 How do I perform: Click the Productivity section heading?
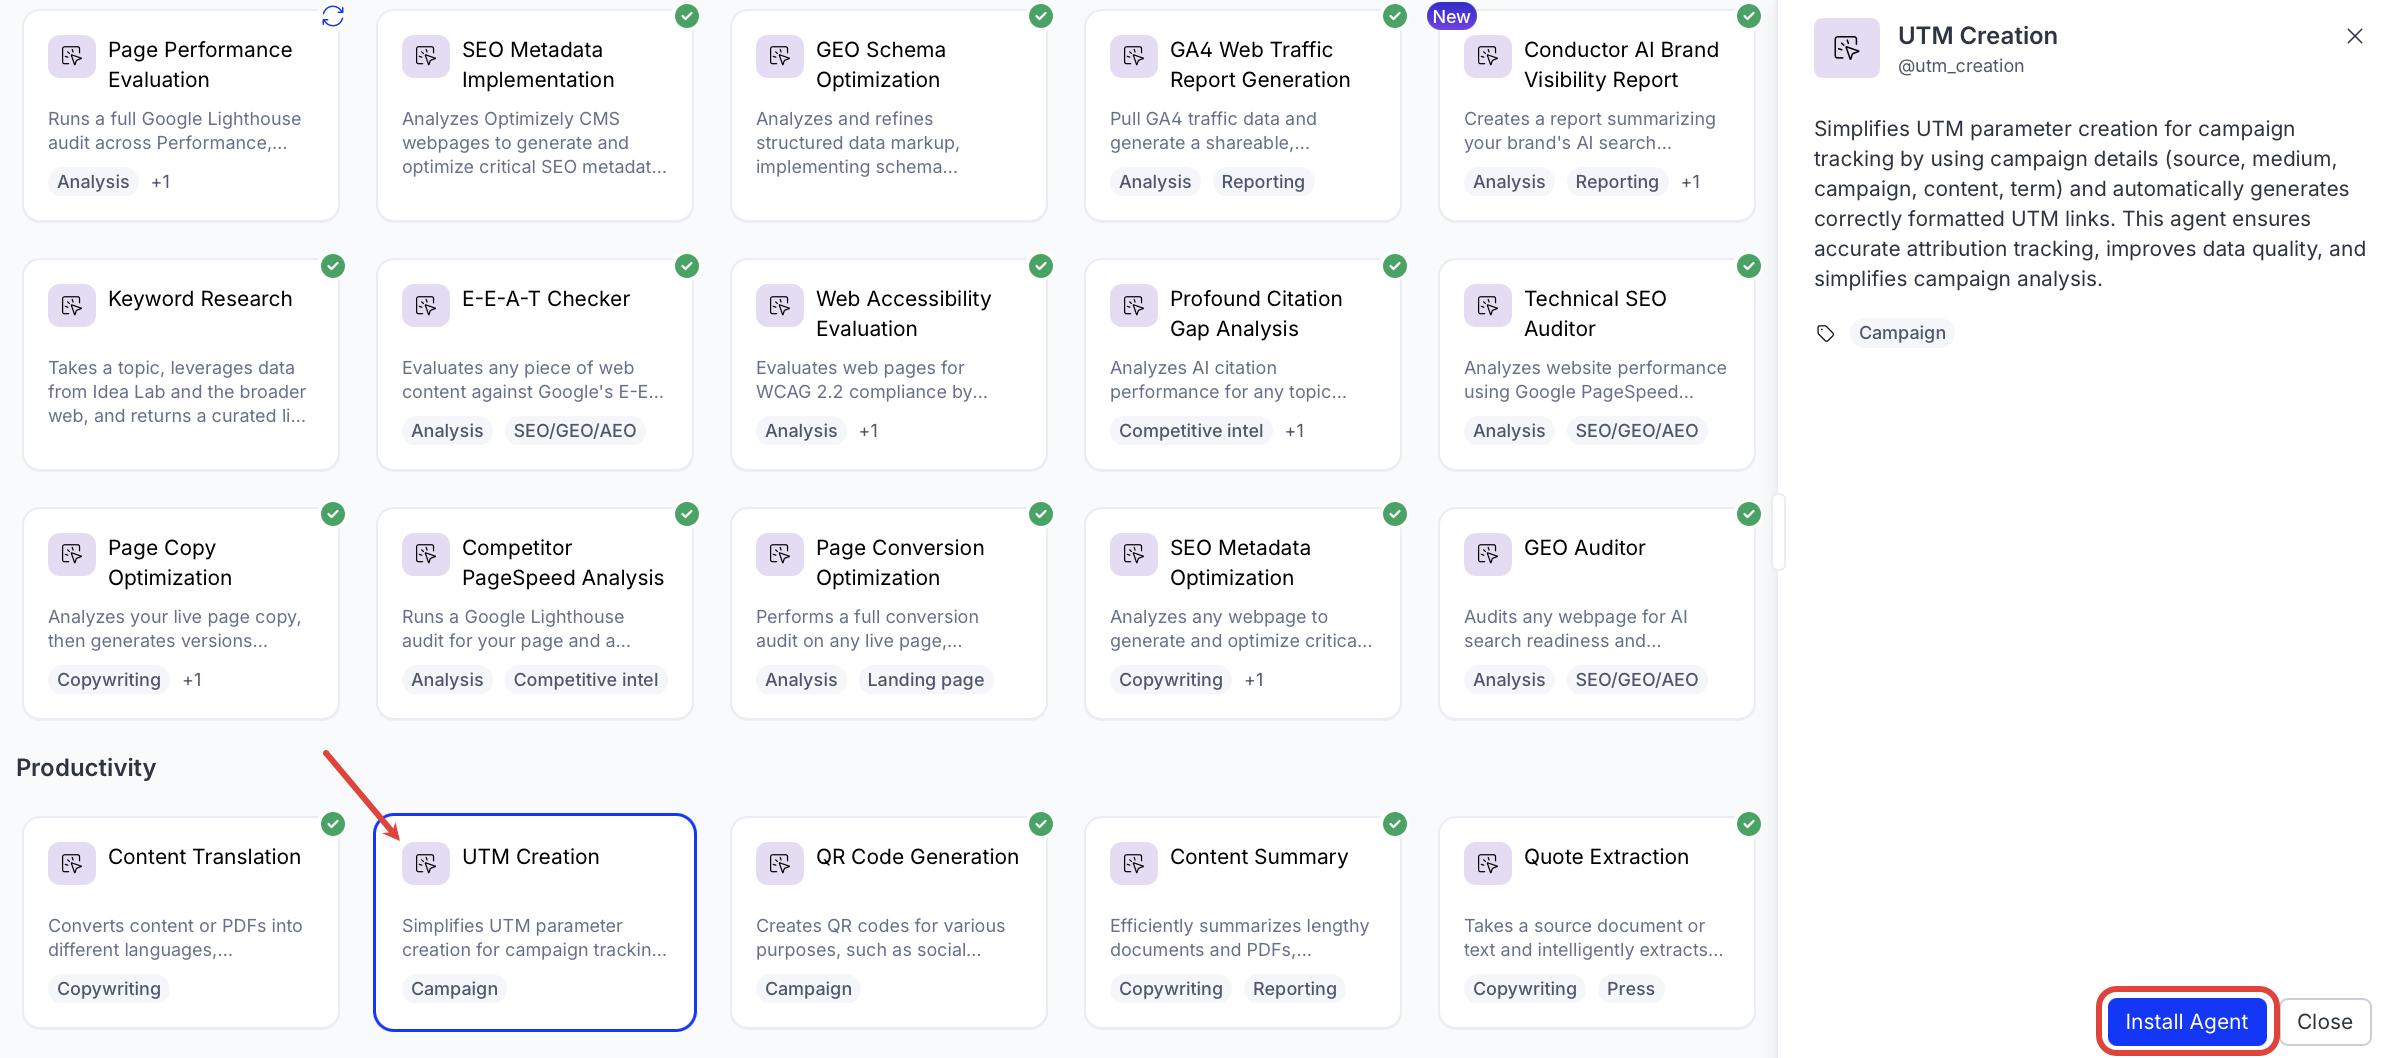click(86, 767)
